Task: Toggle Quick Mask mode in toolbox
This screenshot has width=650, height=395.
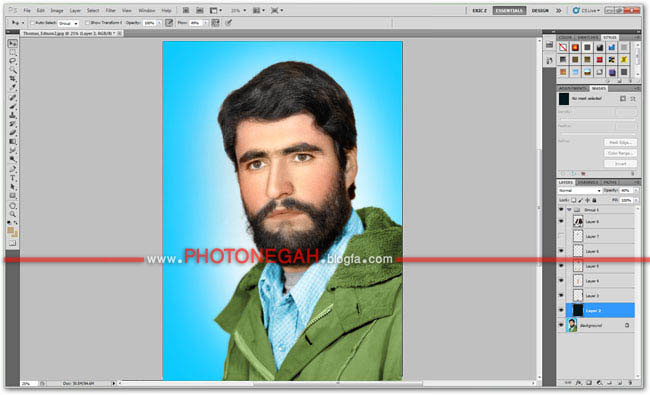Action: [x=13, y=243]
